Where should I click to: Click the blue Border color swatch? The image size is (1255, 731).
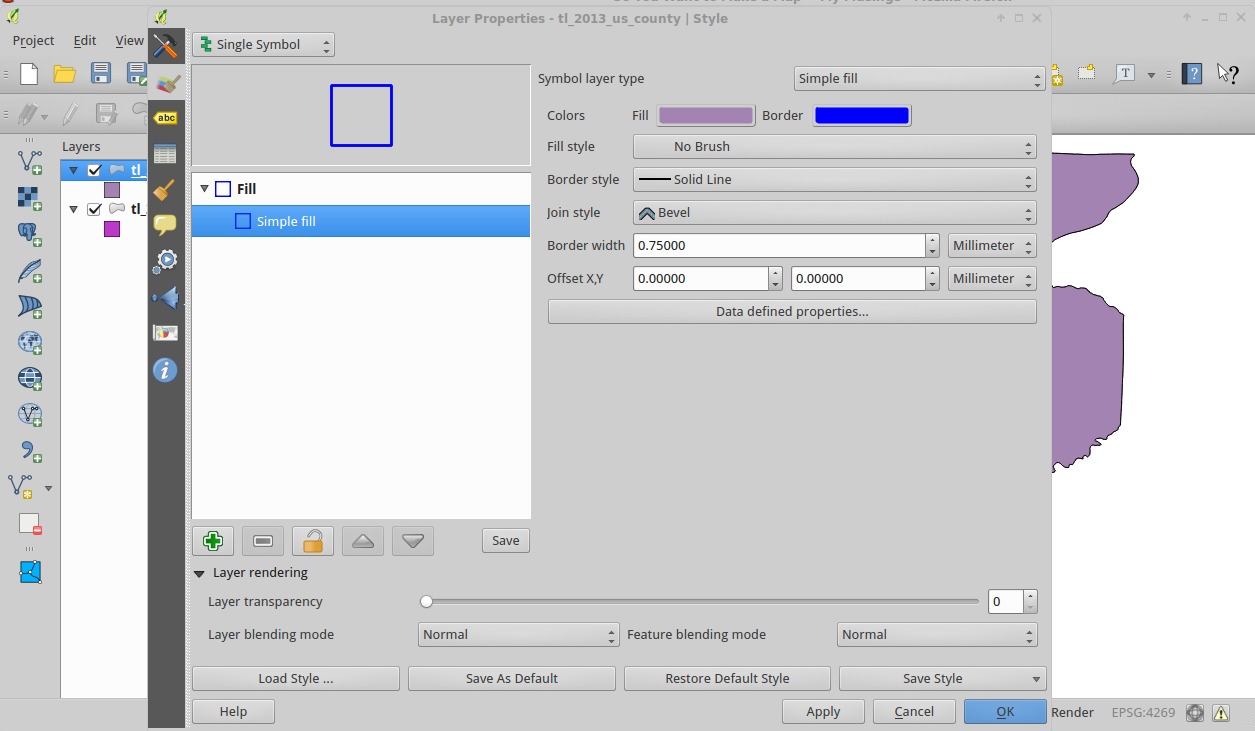click(x=861, y=116)
